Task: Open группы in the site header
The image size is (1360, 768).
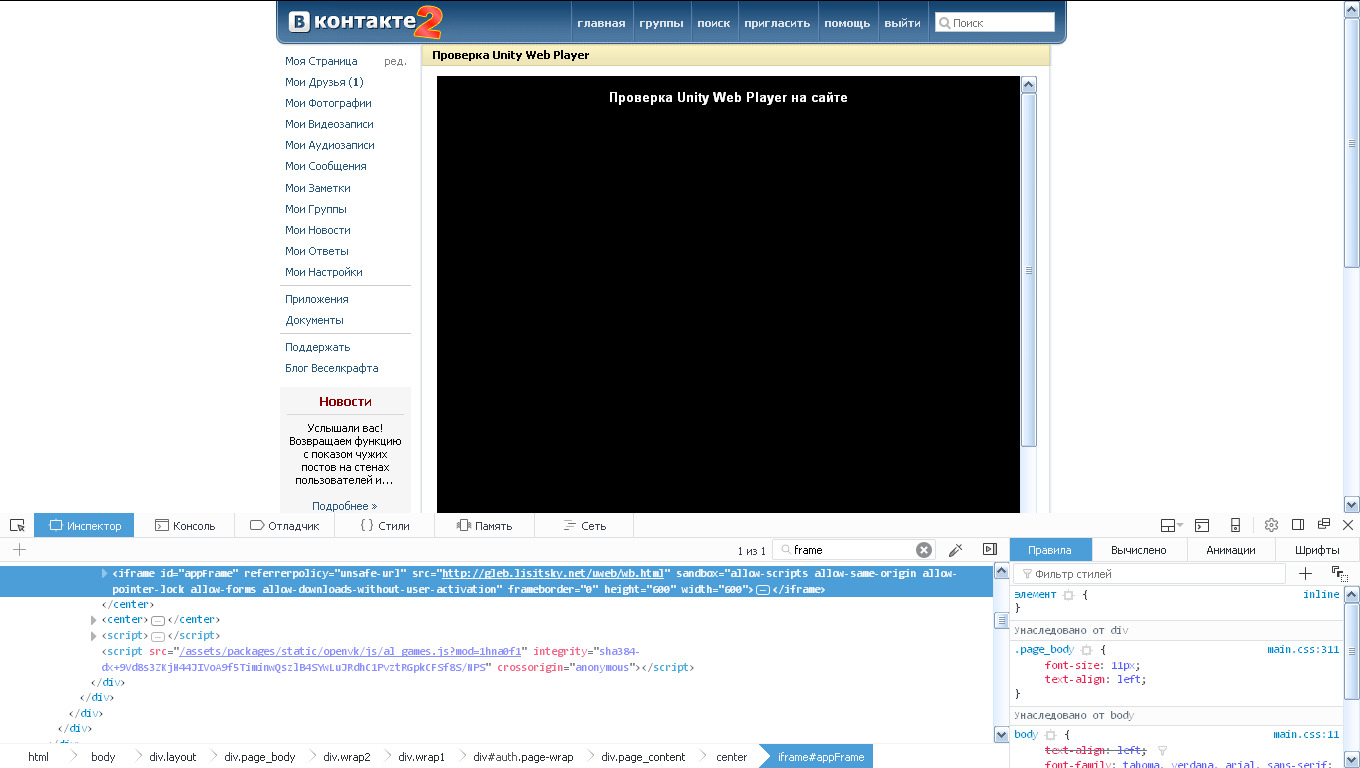Action: pyautogui.click(x=661, y=23)
